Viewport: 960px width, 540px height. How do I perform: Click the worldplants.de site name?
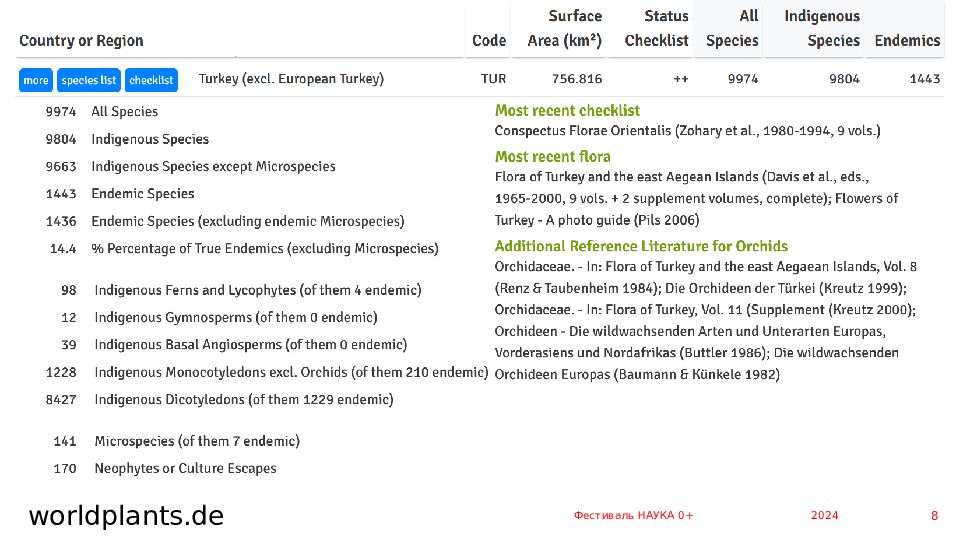(126, 516)
